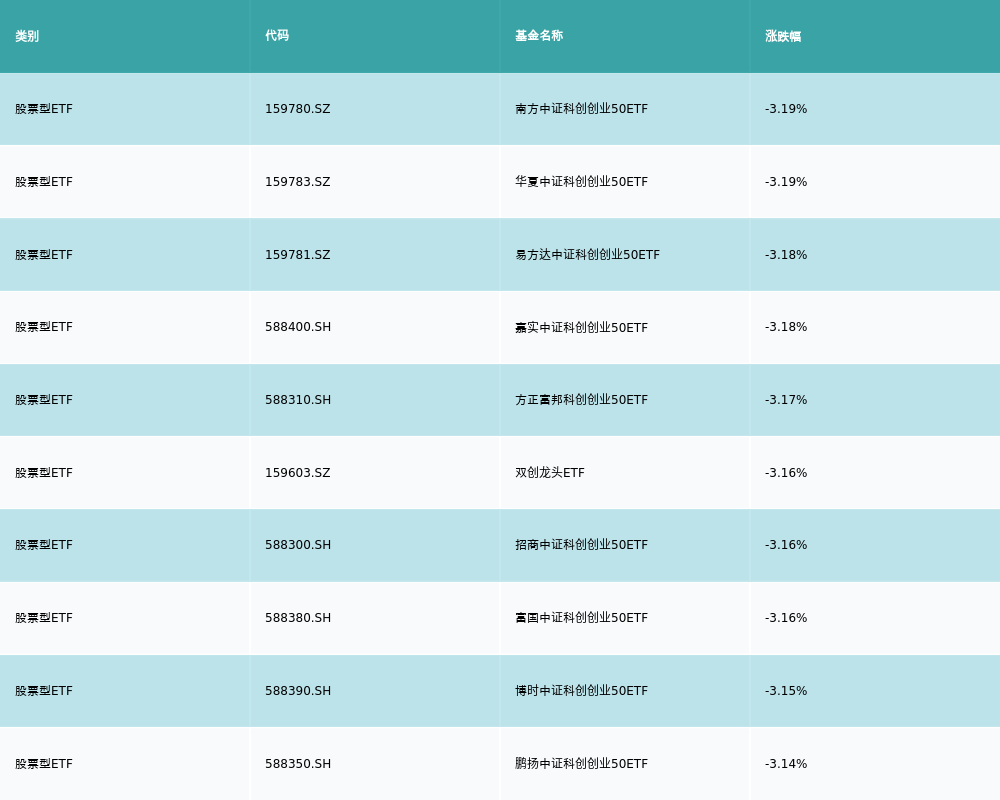Click -3.16% in the 588300.SH row
The width and height of the screenshot is (1000, 800).
tap(786, 545)
